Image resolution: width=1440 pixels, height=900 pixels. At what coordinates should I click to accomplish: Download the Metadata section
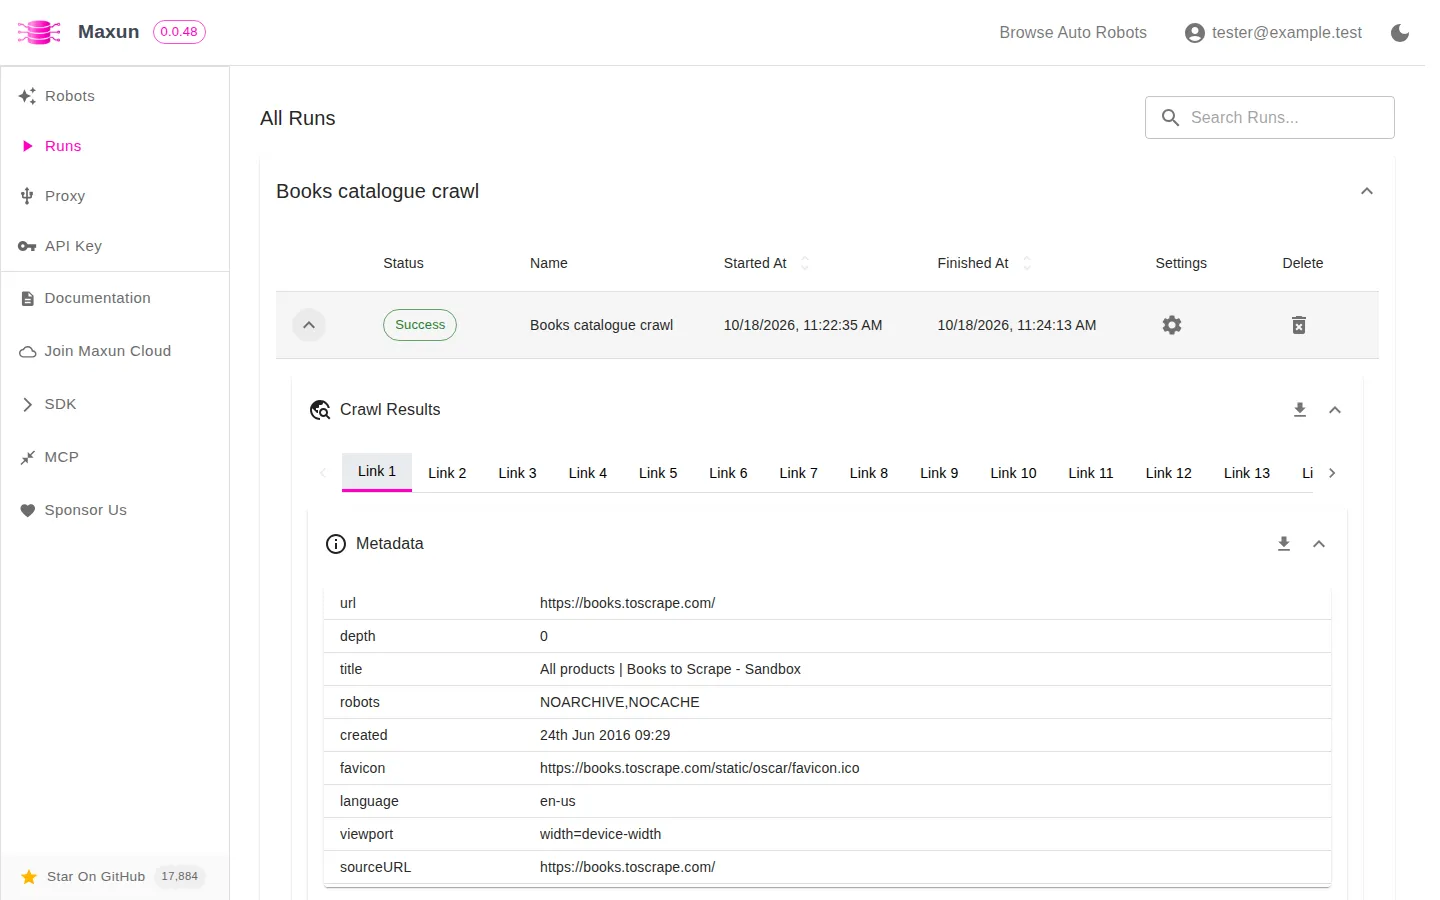tap(1284, 544)
